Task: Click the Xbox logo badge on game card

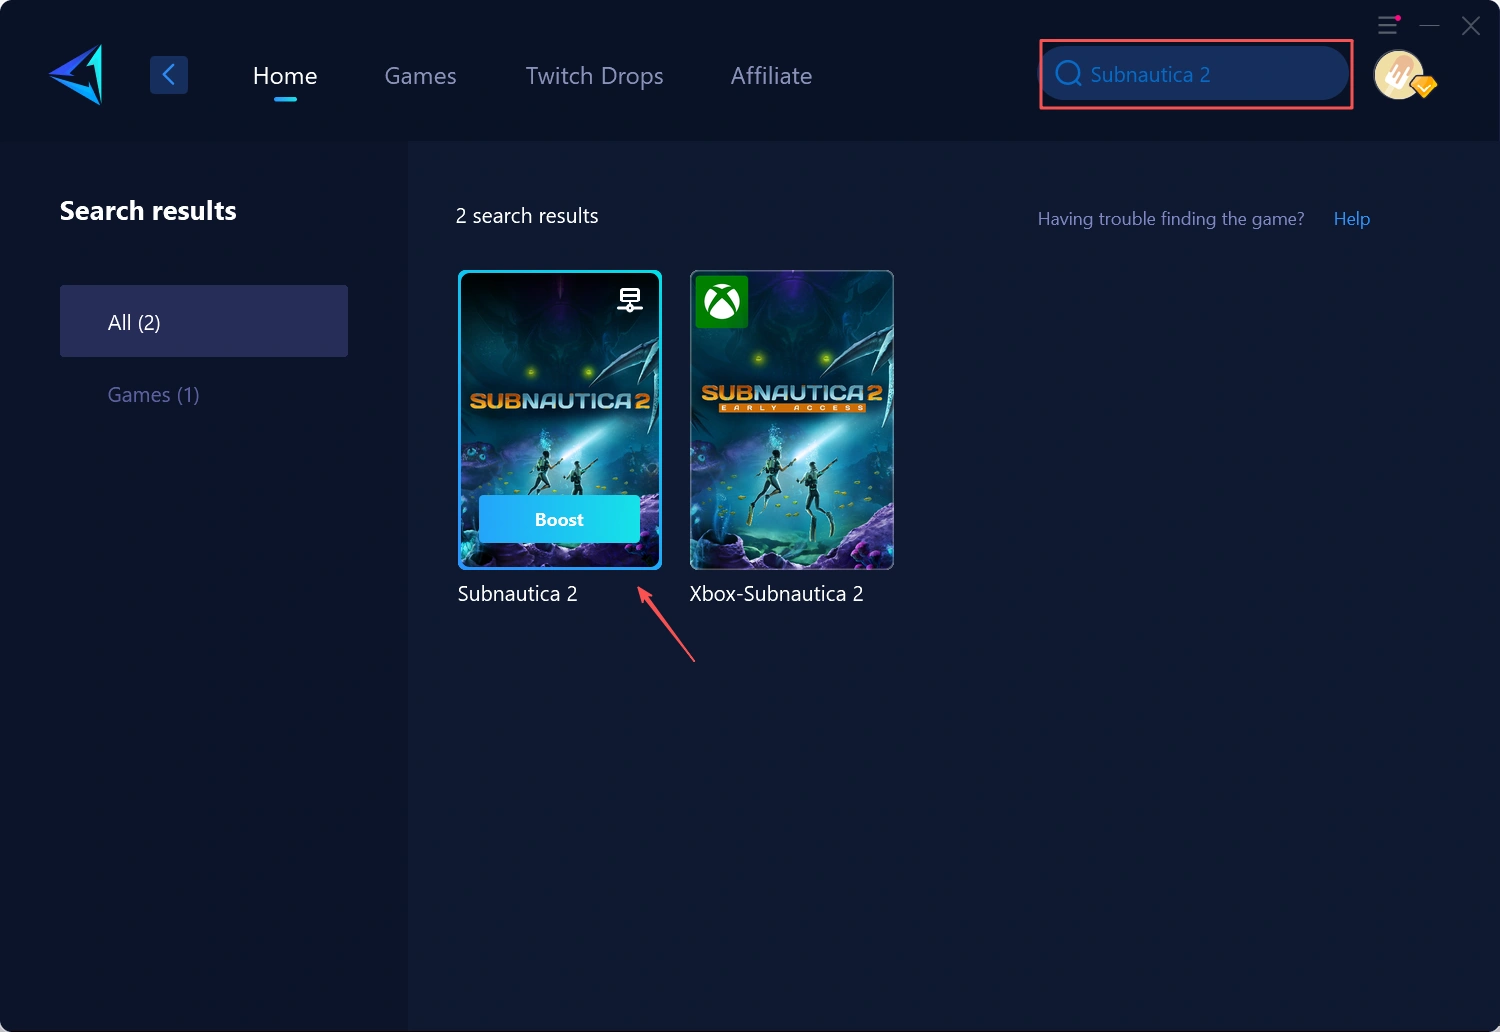Action: pos(722,301)
